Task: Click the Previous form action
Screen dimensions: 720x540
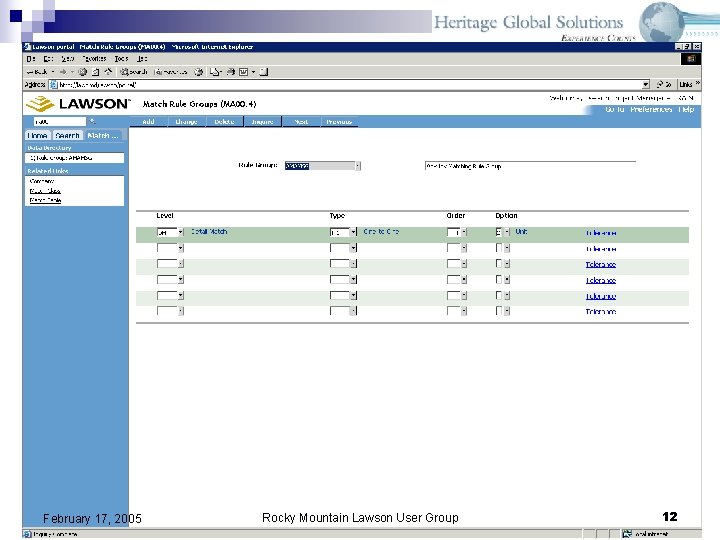Action: 339,122
